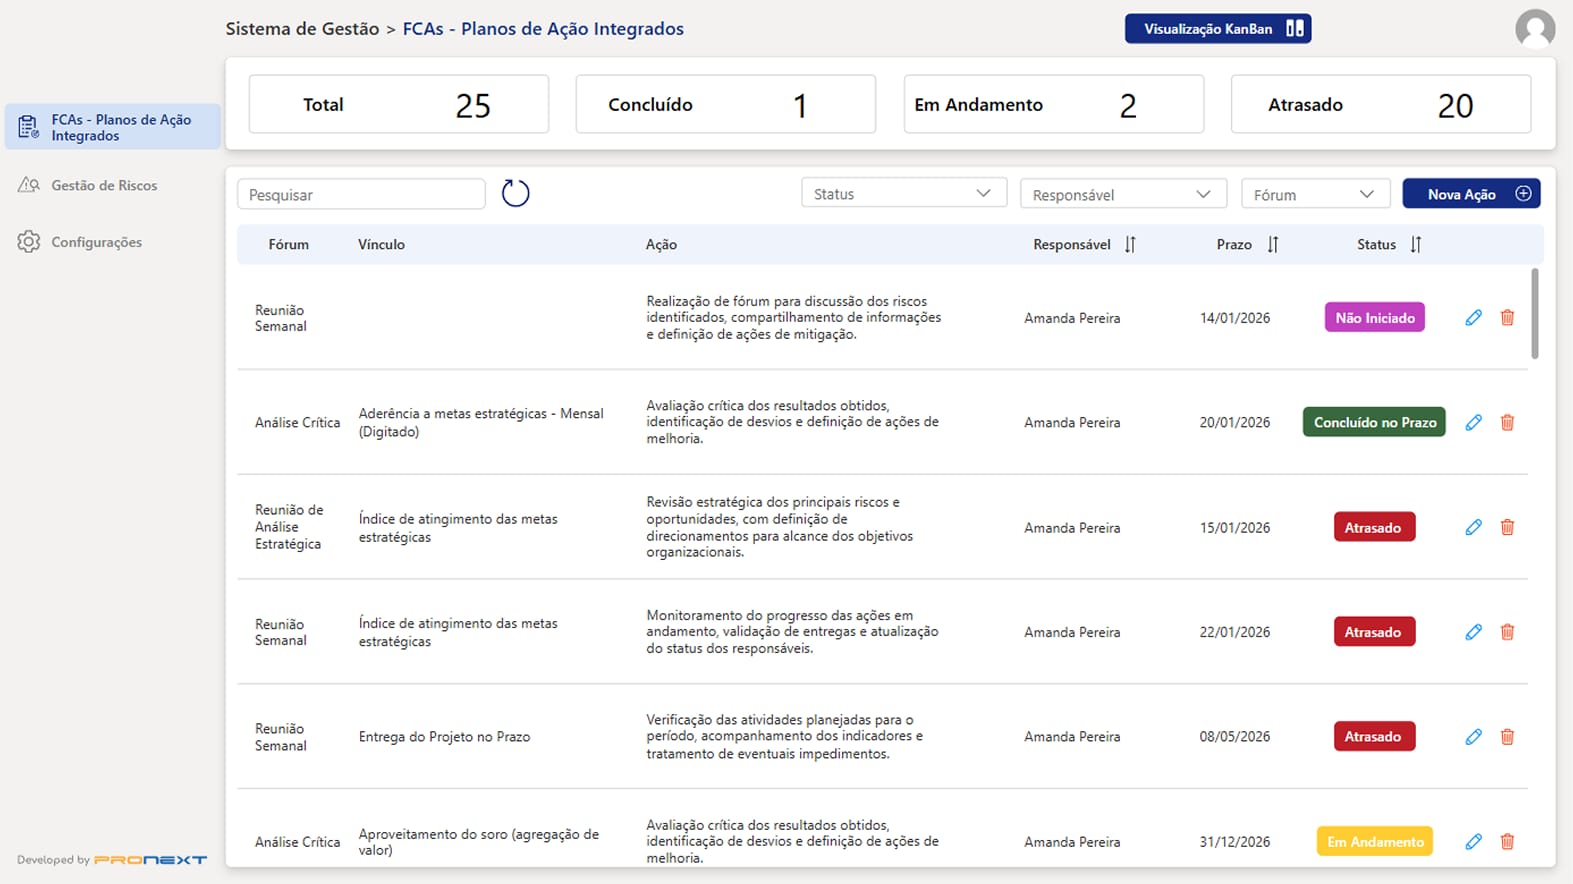The height and width of the screenshot is (884, 1573).
Task: Click the FCAs sidebar clipboard icon
Action: pyautogui.click(x=29, y=127)
